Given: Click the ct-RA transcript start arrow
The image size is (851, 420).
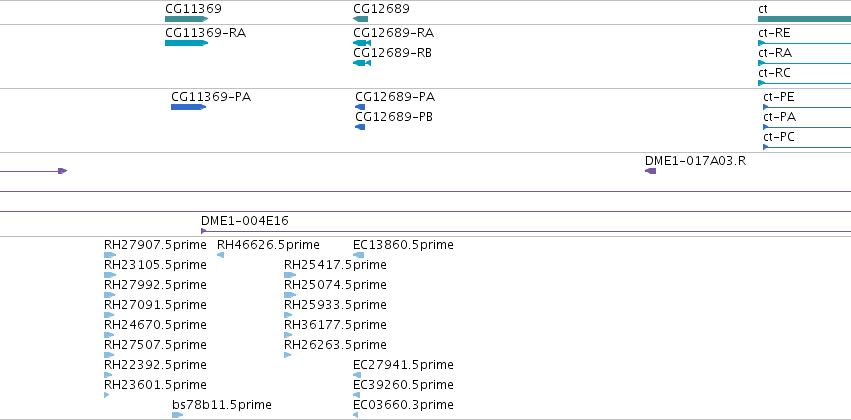Looking at the screenshot, I should (761, 63).
